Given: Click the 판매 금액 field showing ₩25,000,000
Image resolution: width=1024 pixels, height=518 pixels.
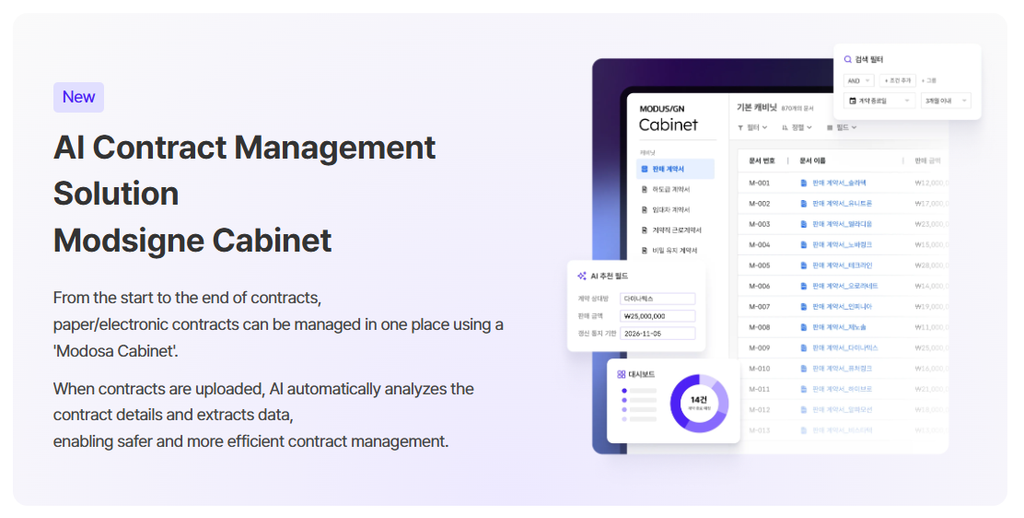Looking at the screenshot, I should pos(657,316).
